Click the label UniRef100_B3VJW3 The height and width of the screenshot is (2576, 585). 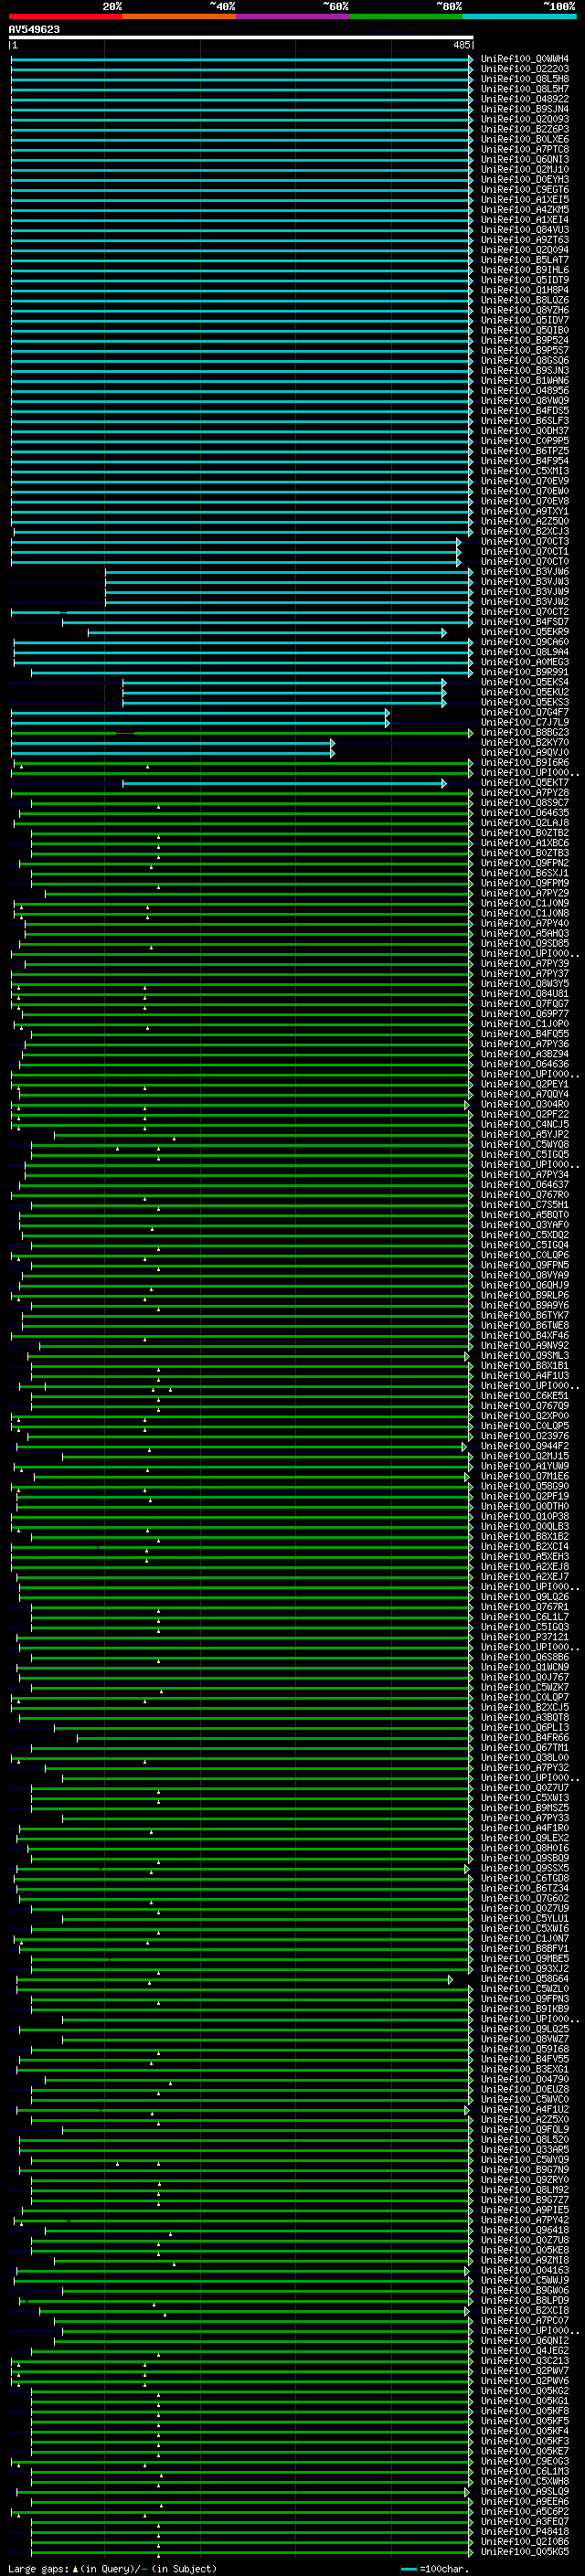525,582
